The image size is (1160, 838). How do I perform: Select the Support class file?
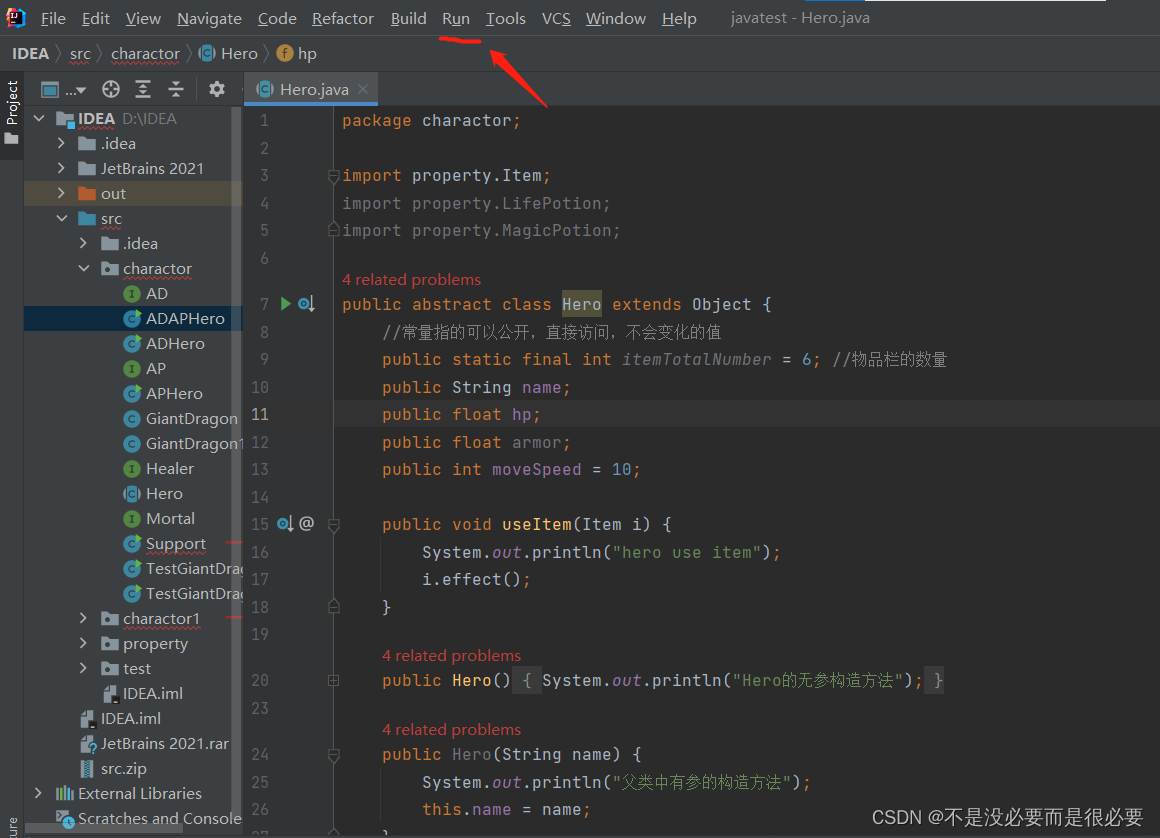coord(164,544)
